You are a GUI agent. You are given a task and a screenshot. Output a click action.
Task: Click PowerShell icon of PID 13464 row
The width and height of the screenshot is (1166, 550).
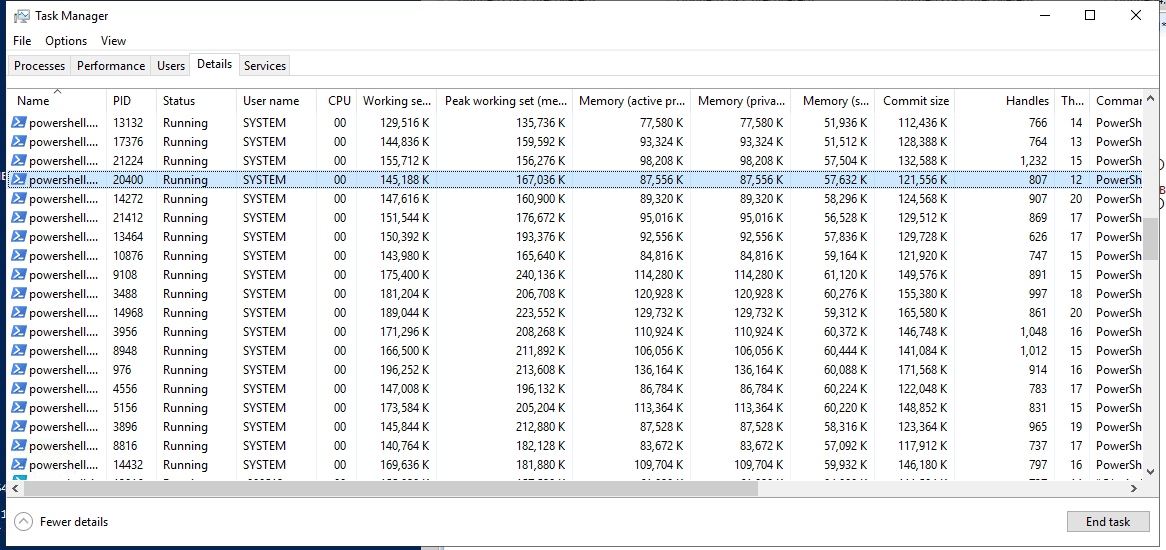[19, 236]
